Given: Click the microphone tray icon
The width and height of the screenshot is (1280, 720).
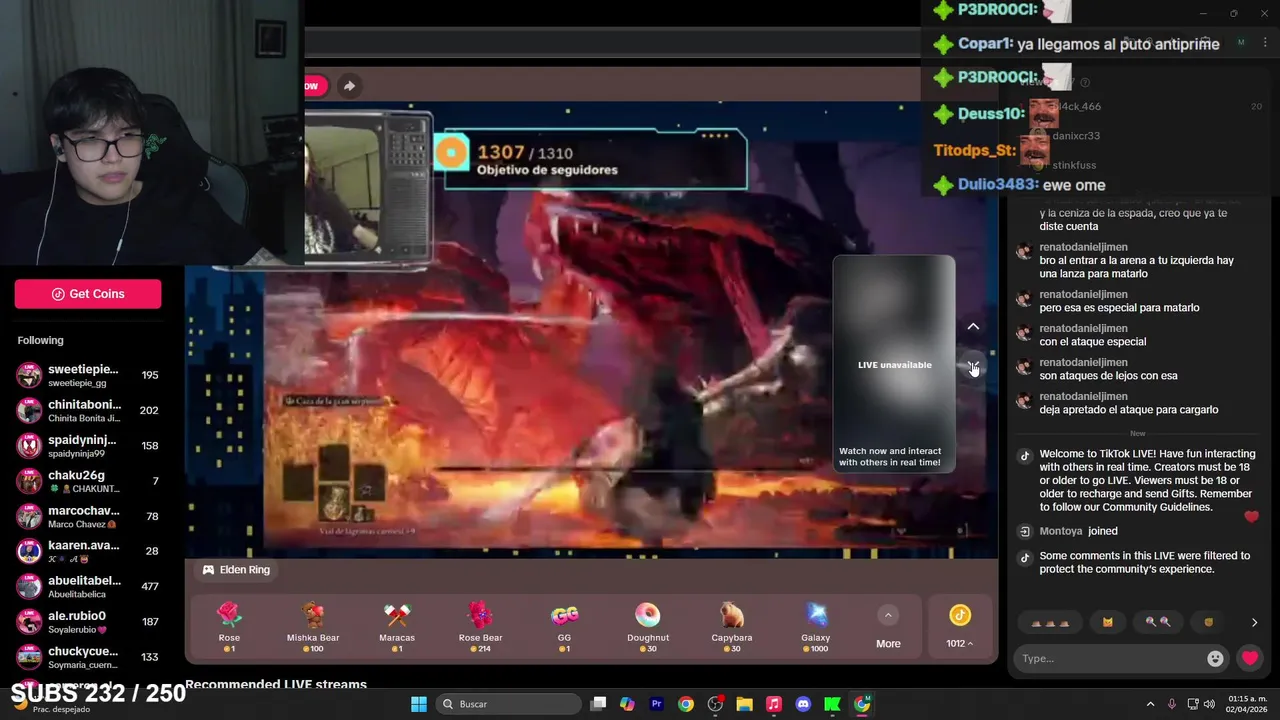Looking at the screenshot, I should coord(1172,704).
